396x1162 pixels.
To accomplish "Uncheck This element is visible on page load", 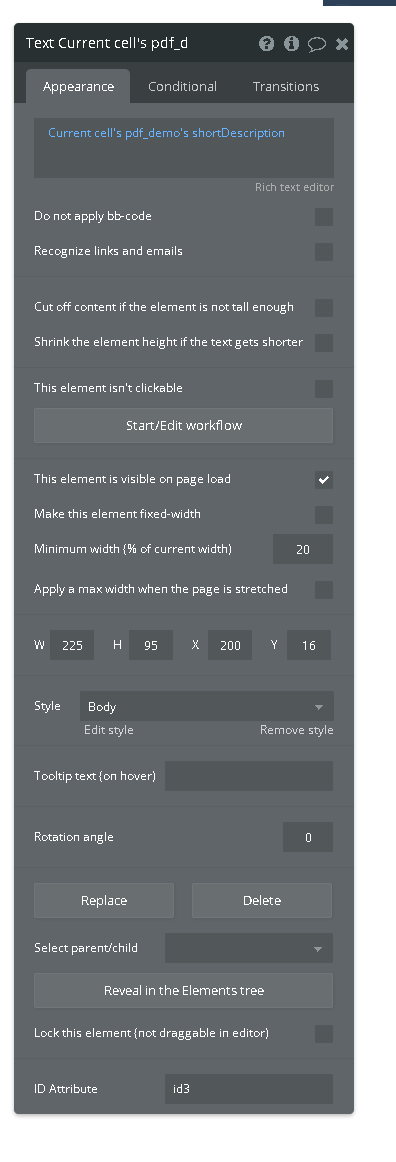I will pos(324,480).
